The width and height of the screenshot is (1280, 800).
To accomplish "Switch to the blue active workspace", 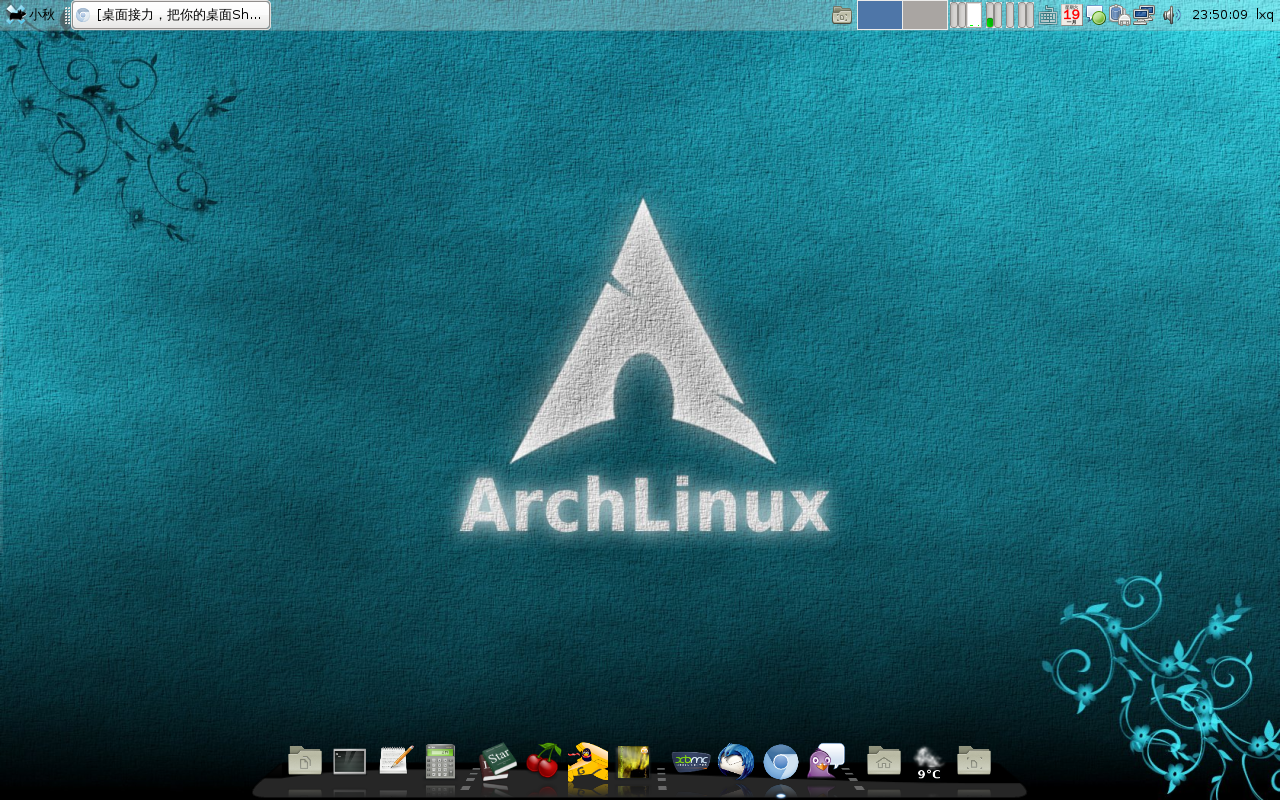I will point(880,15).
